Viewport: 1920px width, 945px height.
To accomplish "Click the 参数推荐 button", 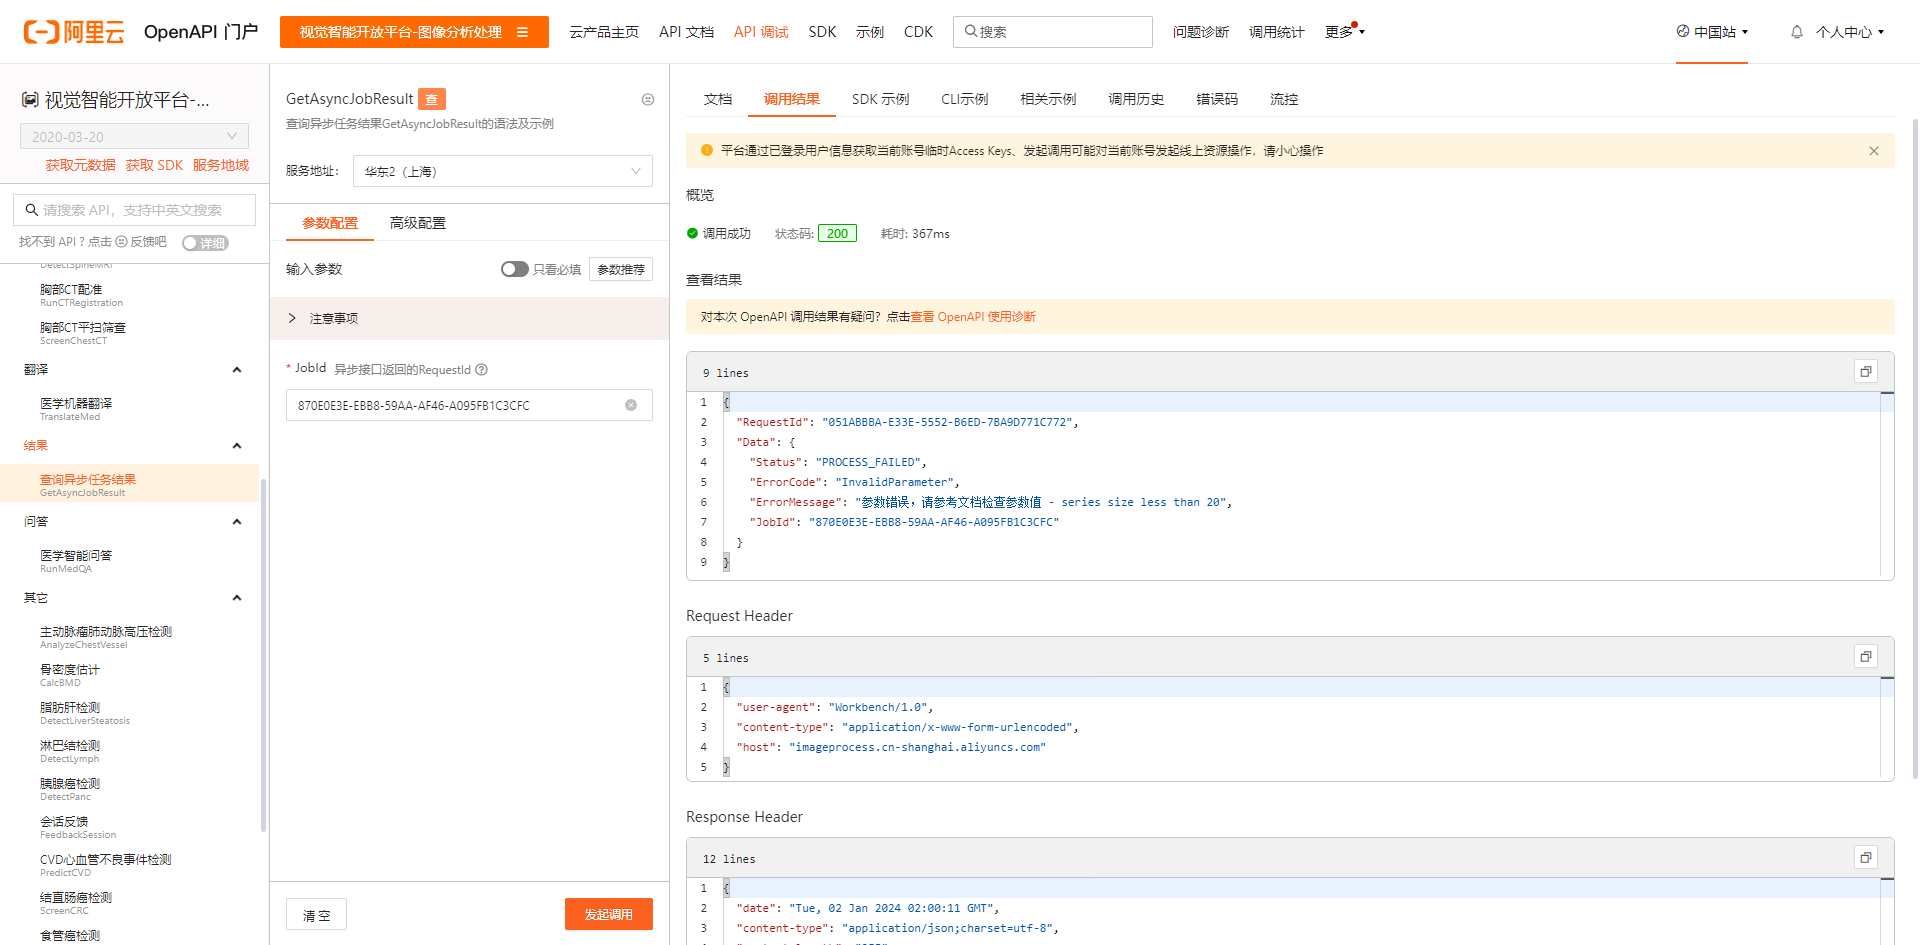I will (x=621, y=269).
